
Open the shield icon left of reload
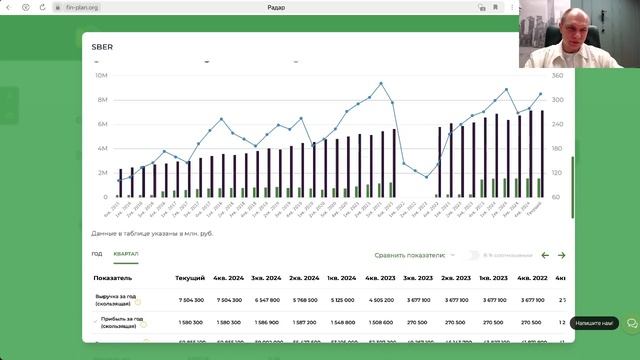(x=26, y=7)
